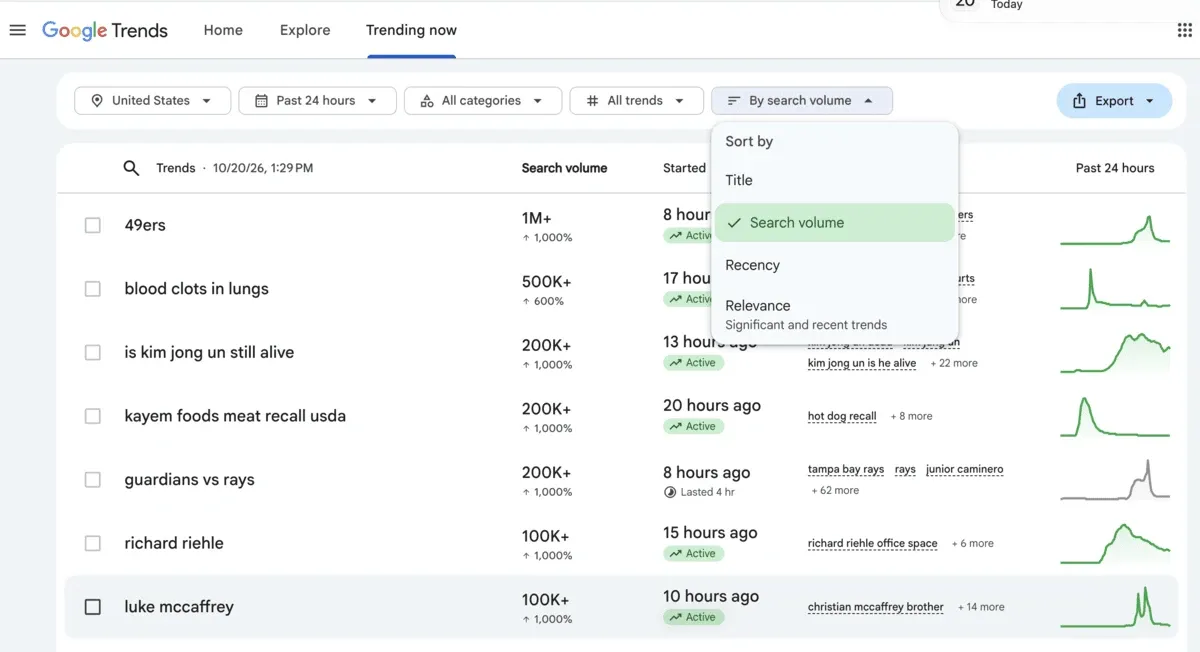This screenshot has width=1200, height=652.
Task: Open the rays query link
Action: point(905,470)
